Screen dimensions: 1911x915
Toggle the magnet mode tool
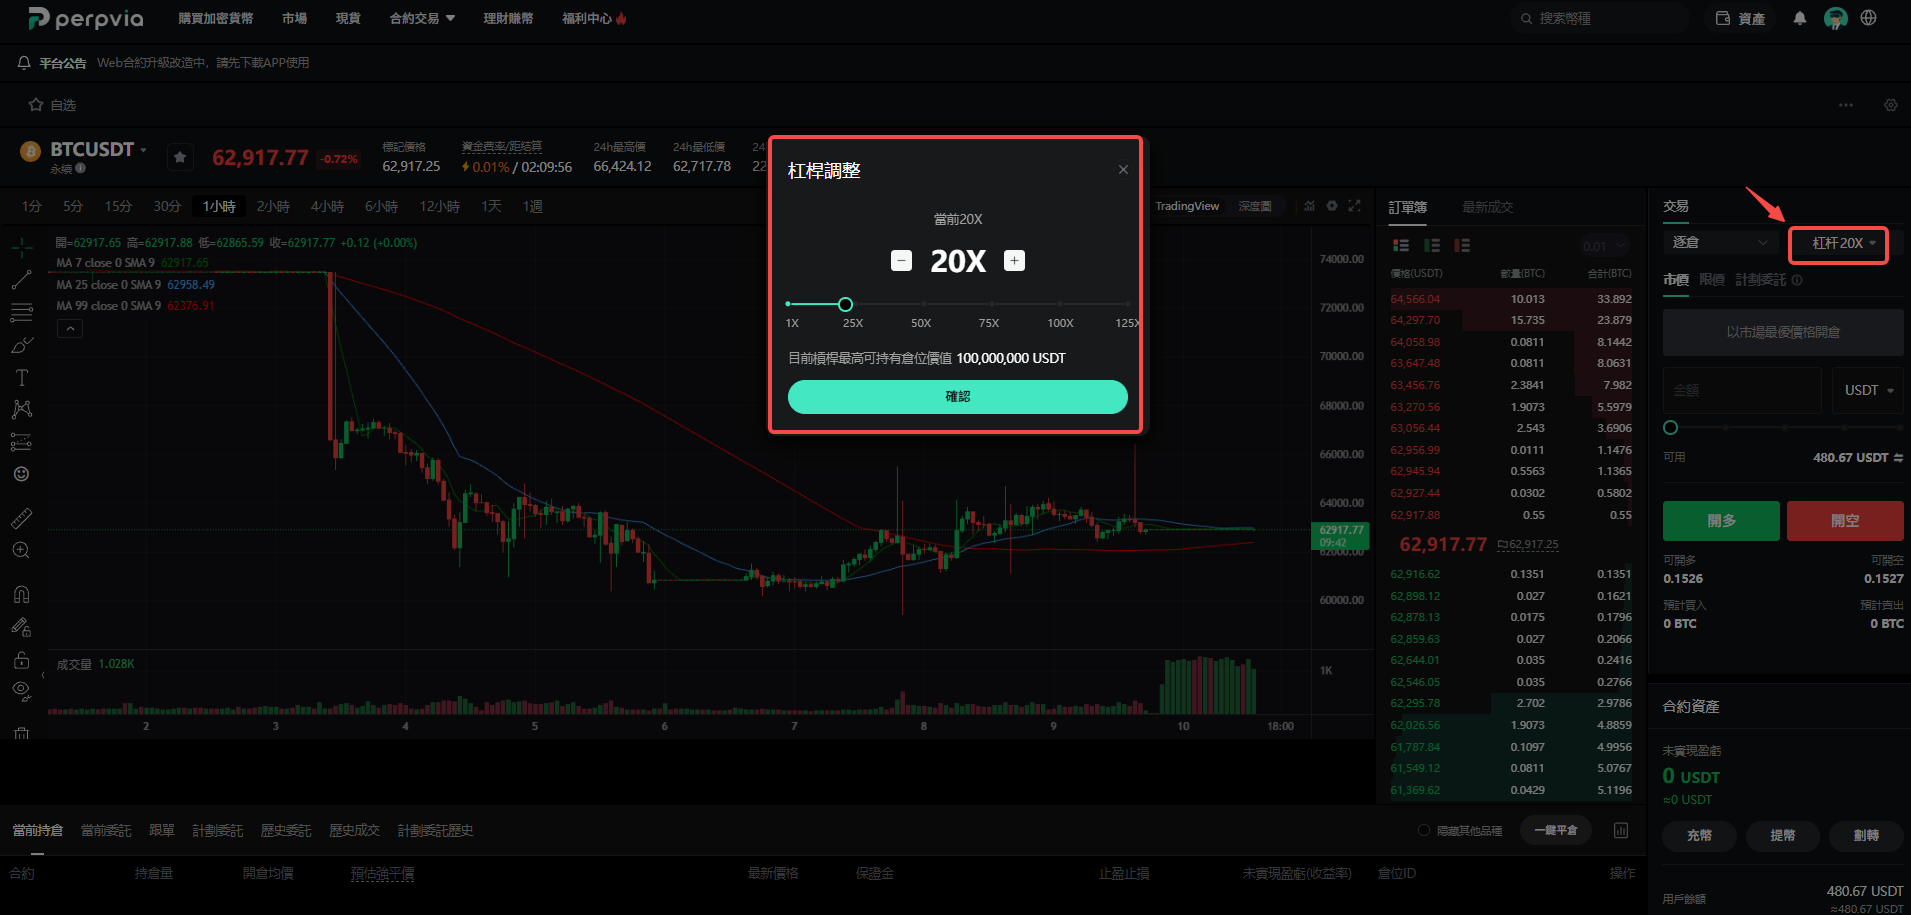click(21, 594)
